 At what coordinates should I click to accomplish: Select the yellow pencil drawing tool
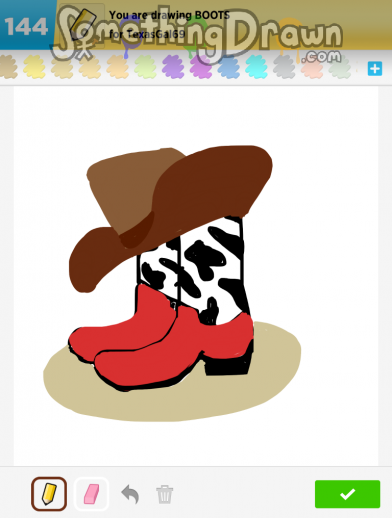[49, 494]
